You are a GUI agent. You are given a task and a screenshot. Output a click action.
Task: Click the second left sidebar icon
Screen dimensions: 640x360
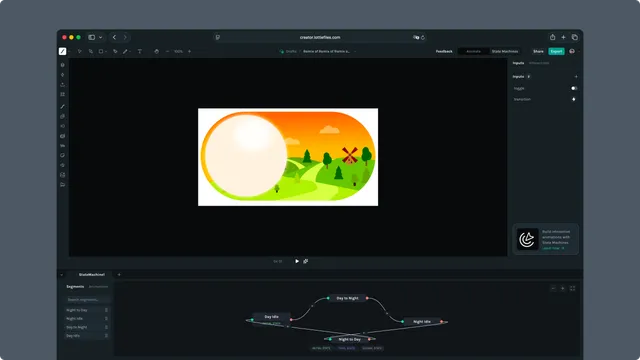click(x=62, y=75)
